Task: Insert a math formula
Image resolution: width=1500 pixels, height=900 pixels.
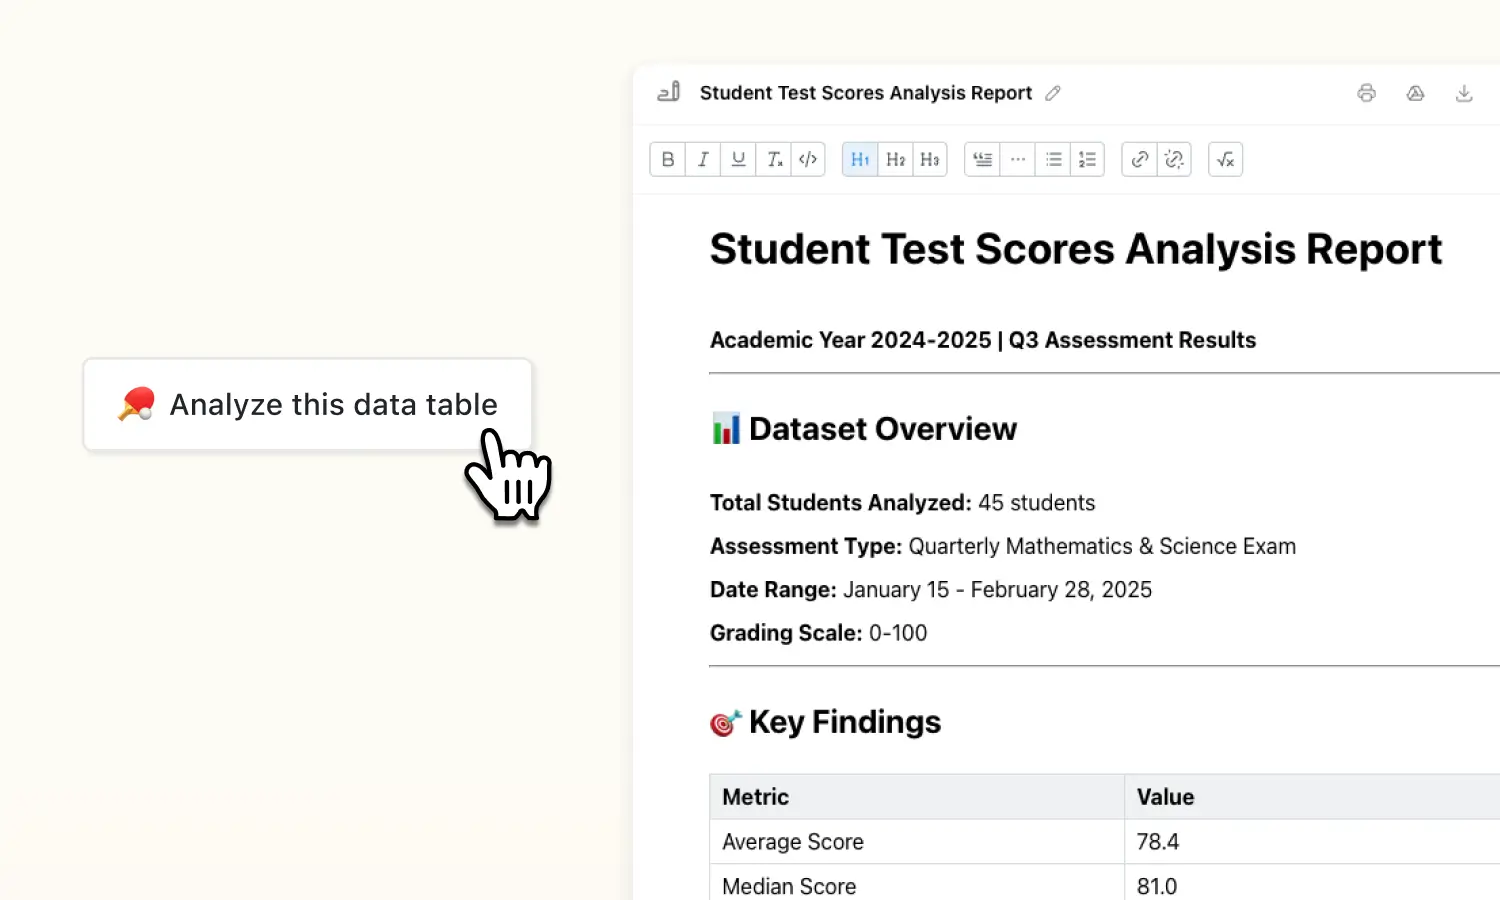Action: (x=1225, y=159)
